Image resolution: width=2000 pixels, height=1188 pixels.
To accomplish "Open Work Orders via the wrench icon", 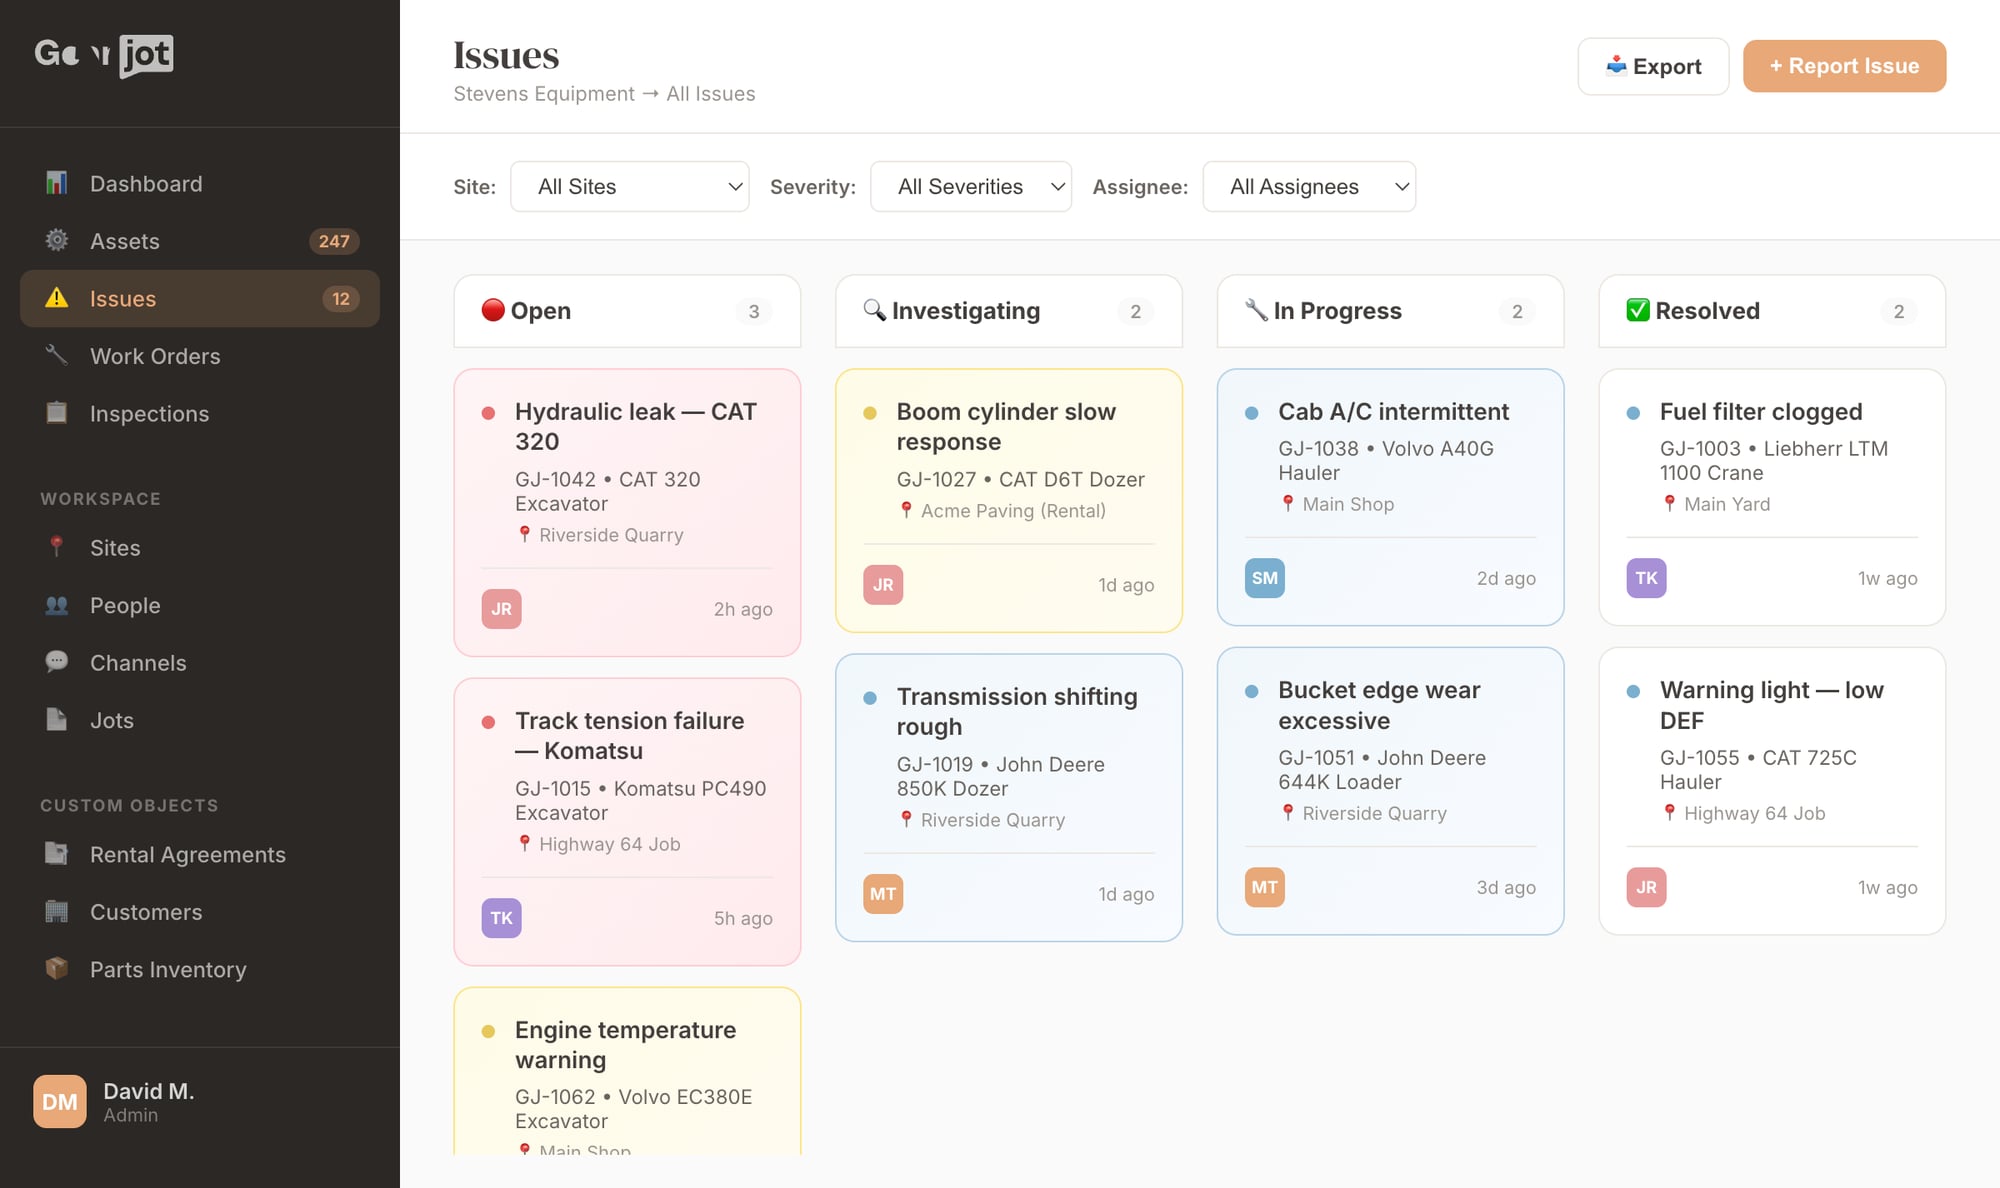I will click(57, 356).
